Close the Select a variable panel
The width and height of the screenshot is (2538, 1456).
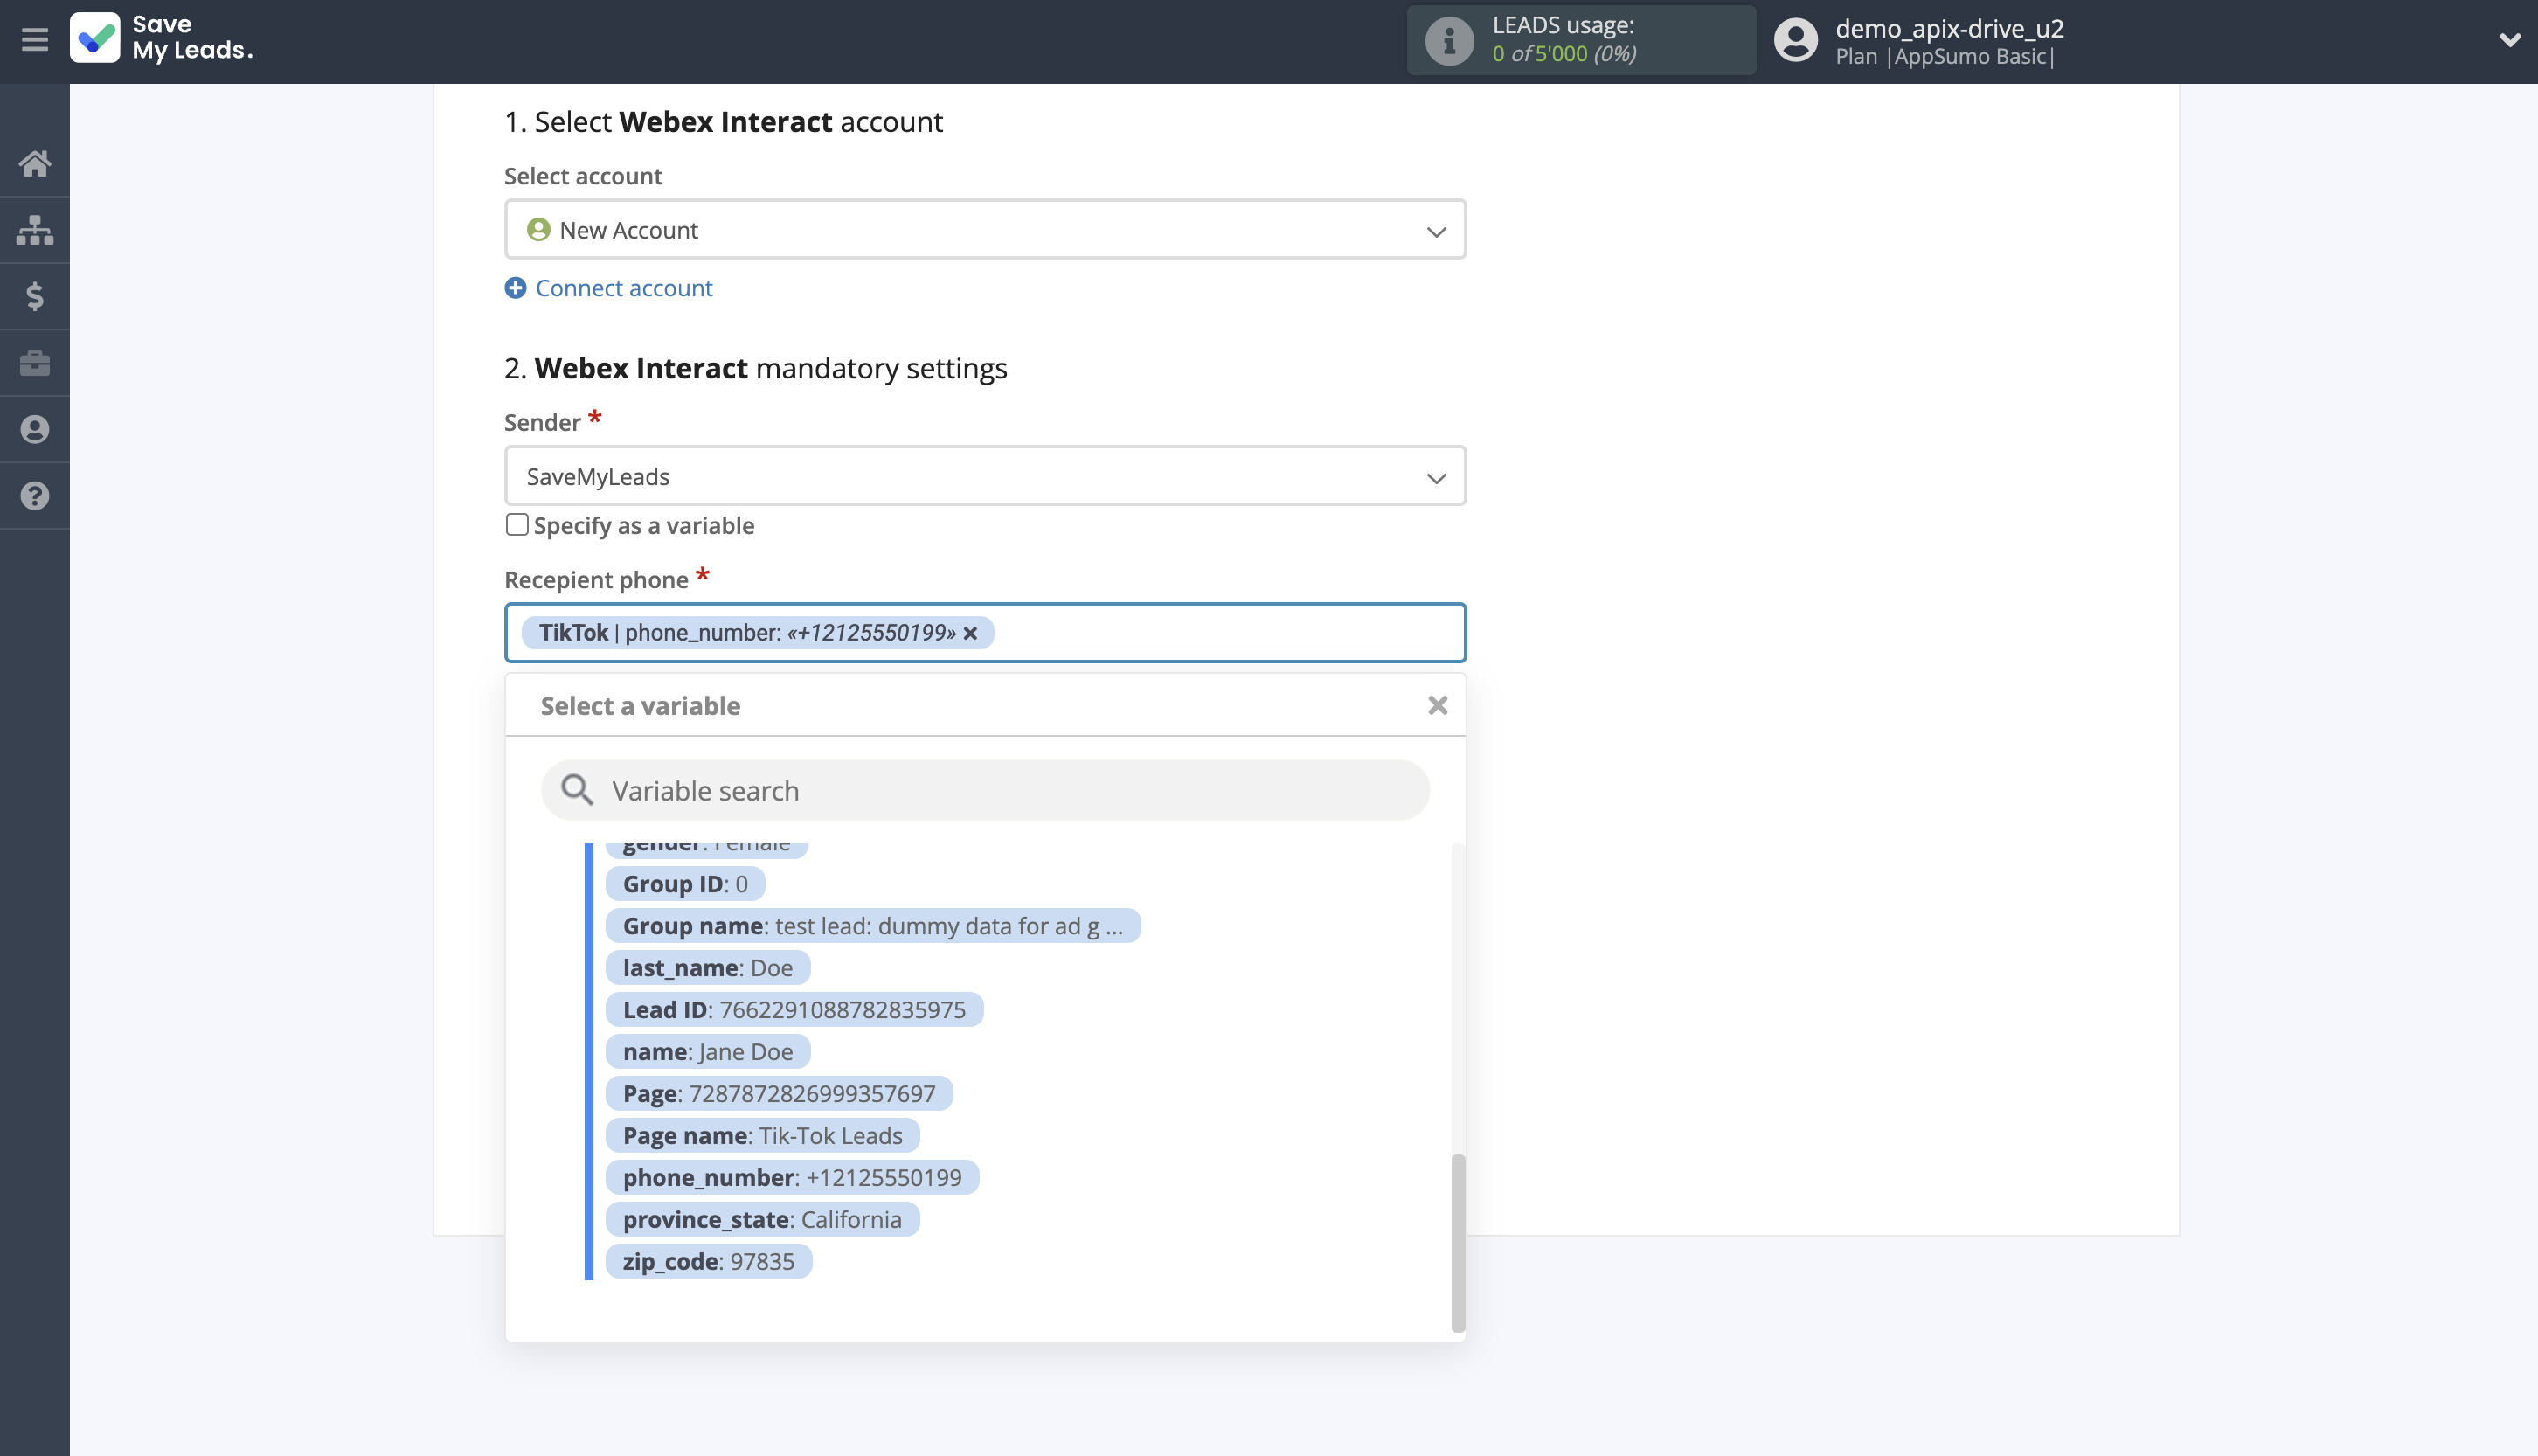point(1437,706)
